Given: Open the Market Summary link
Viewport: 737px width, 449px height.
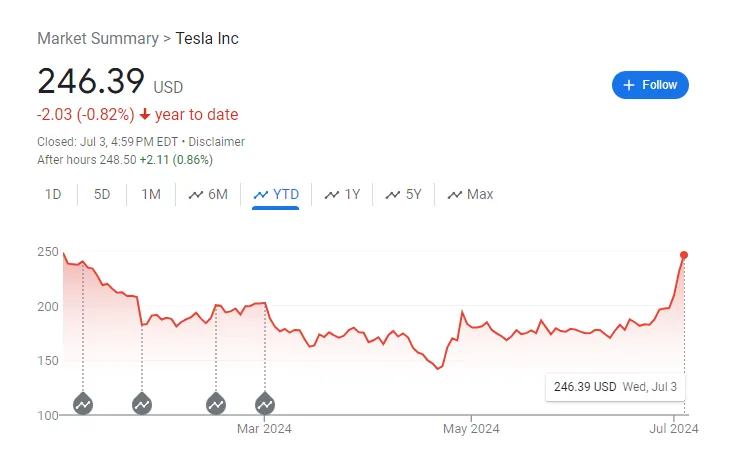Looking at the screenshot, I should pos(98,39).
